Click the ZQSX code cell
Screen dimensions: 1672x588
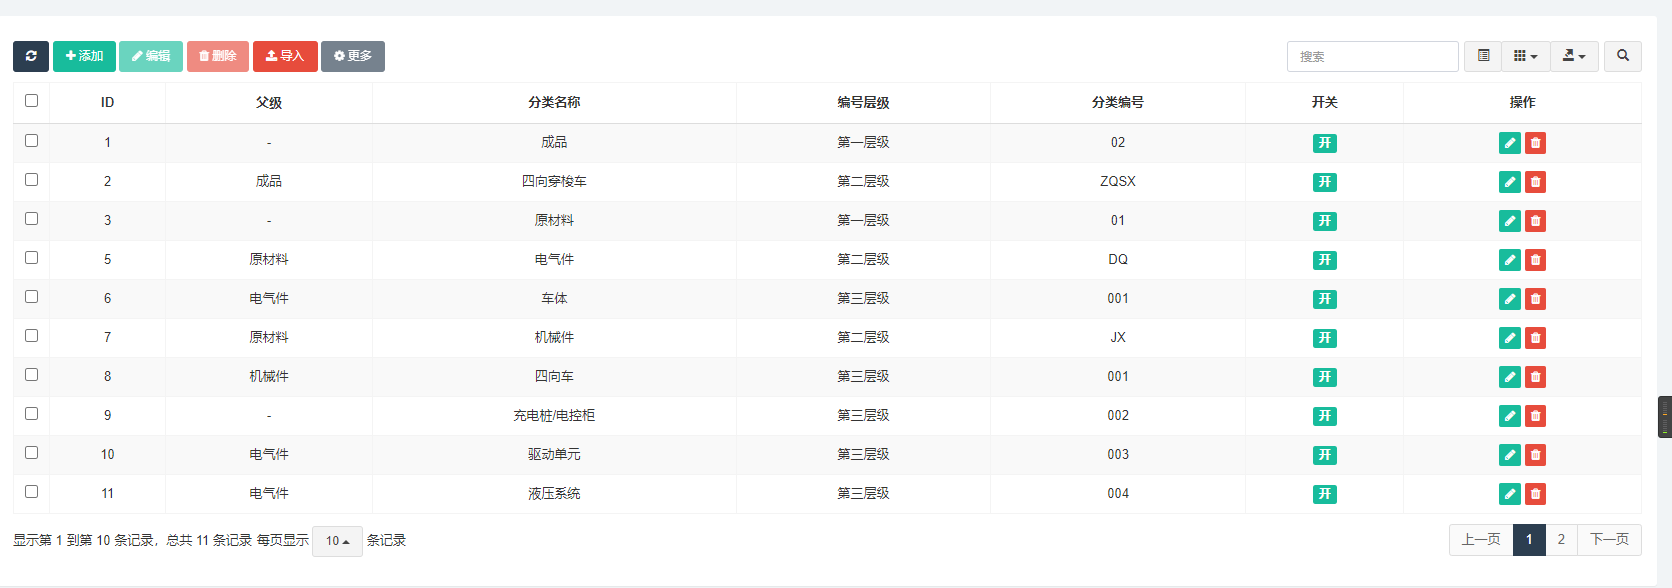(x=1118, y=182)
